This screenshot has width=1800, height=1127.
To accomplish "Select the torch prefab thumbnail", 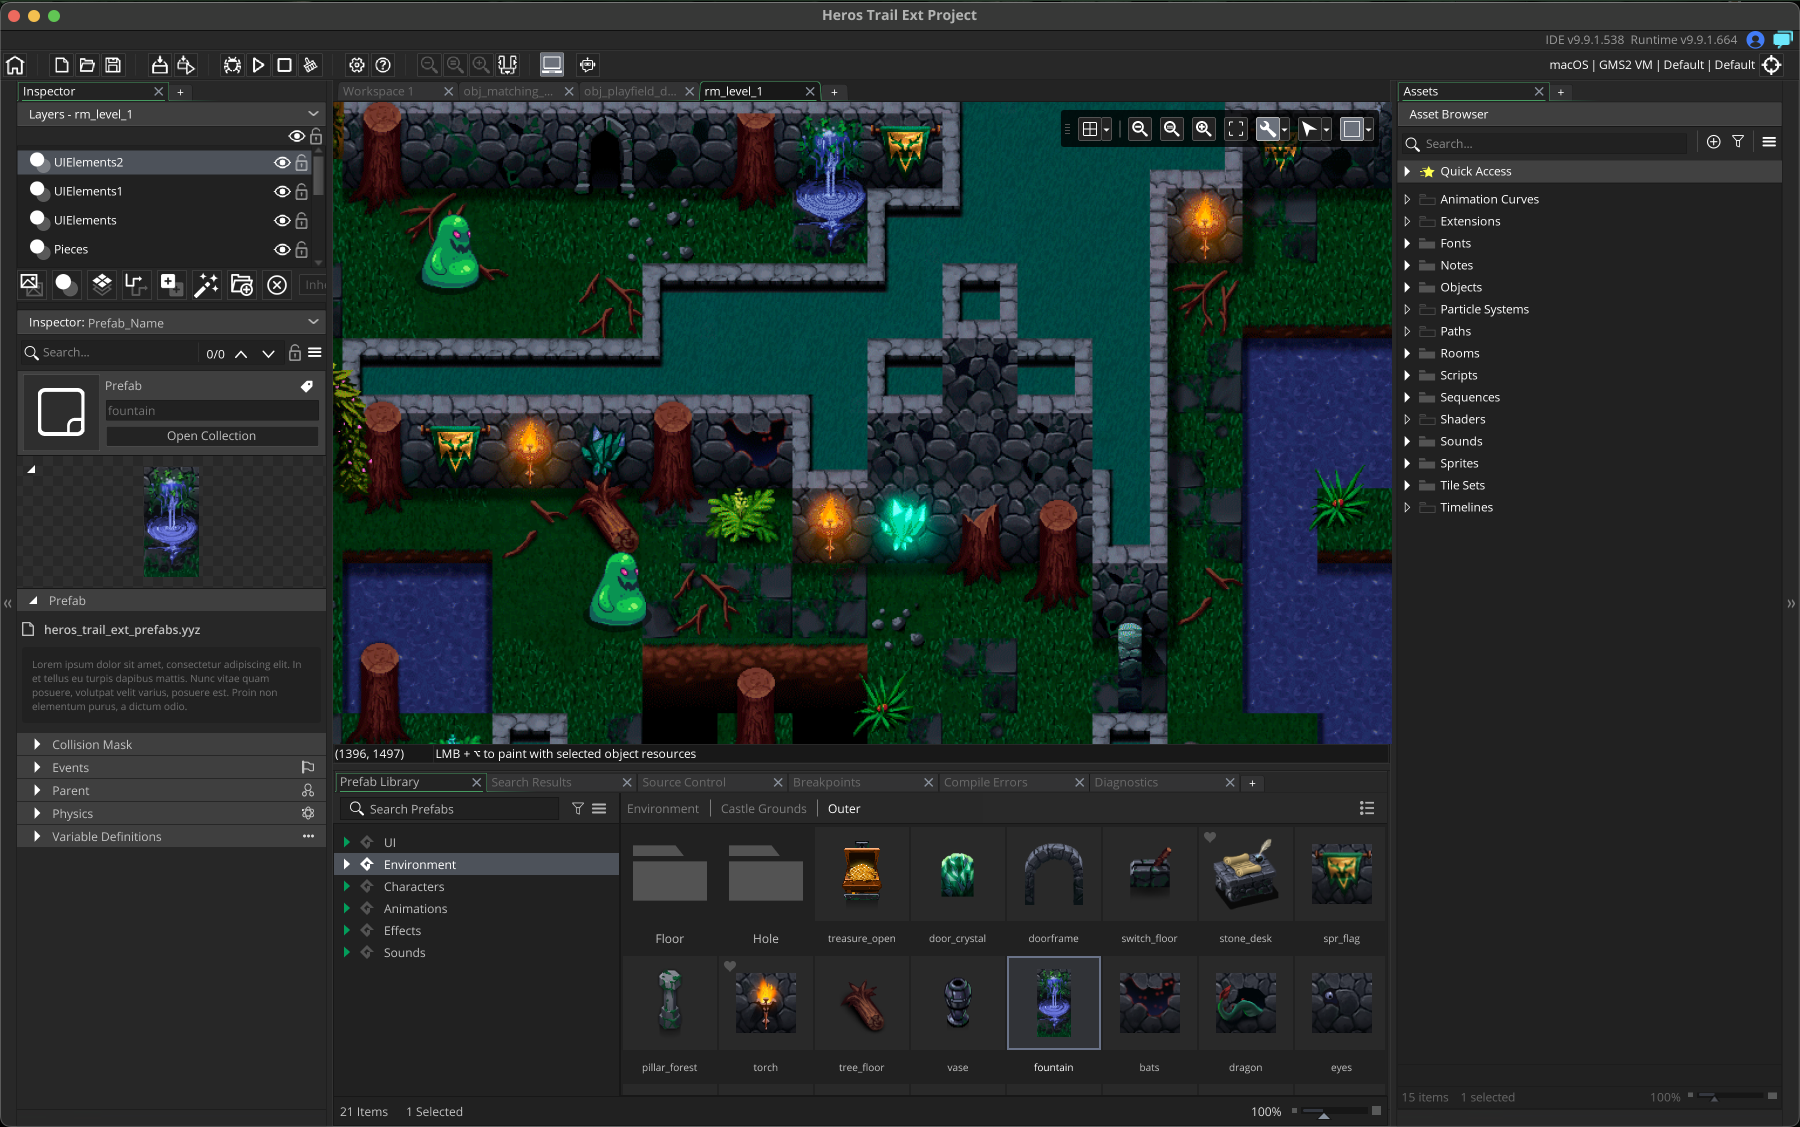I will 765,1003.
